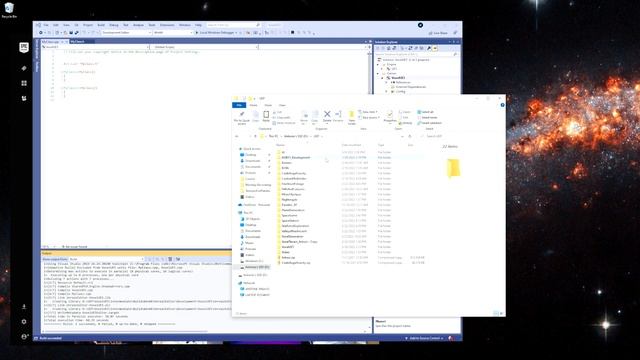Click the grid library icon in launcher sidebar
640x360 pixels.
(24, 83)
